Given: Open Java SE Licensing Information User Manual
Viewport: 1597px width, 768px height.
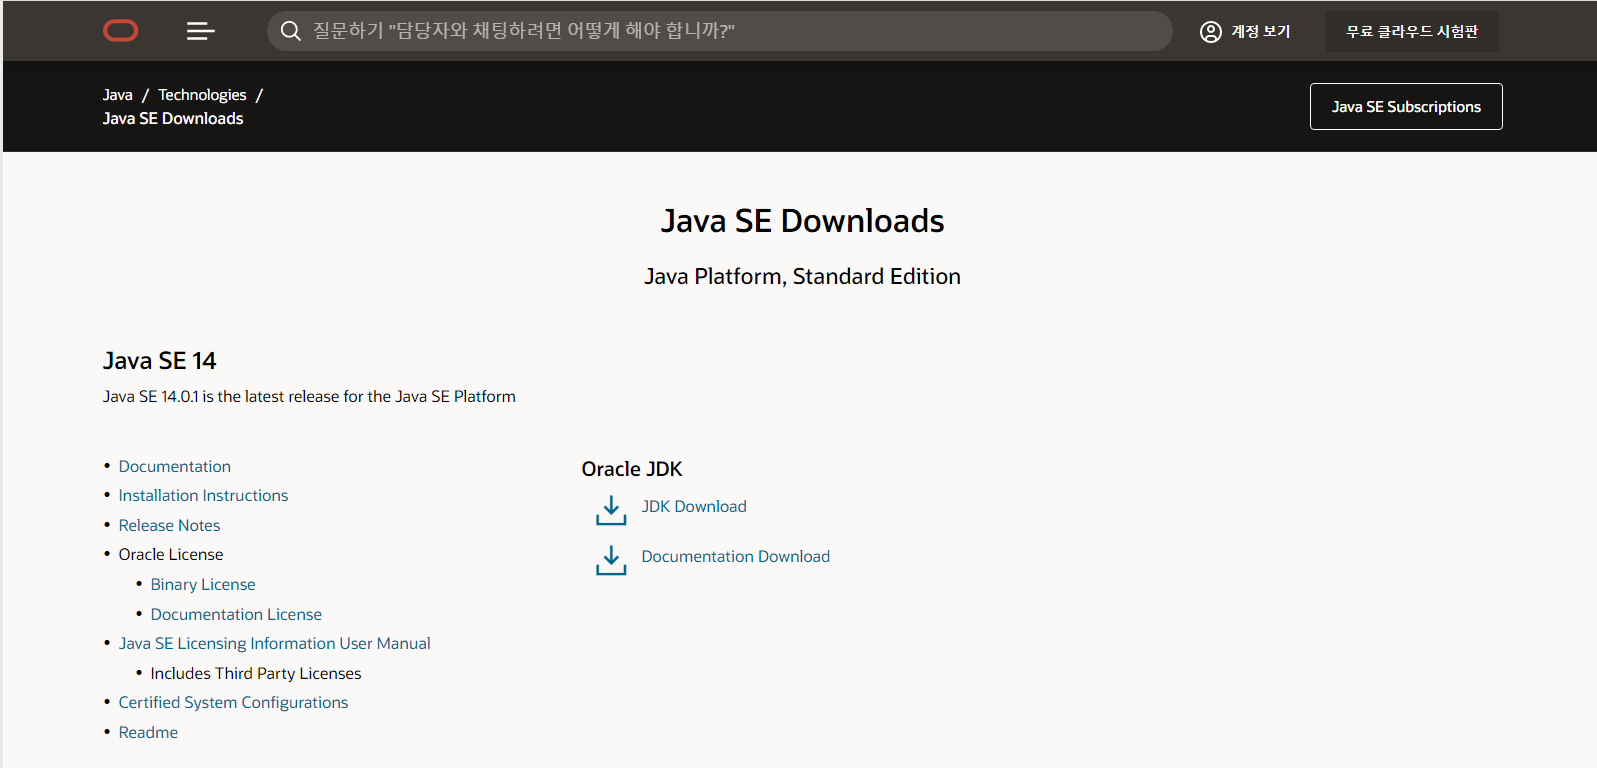Looking at the screenshot, I should pos(275,643).
